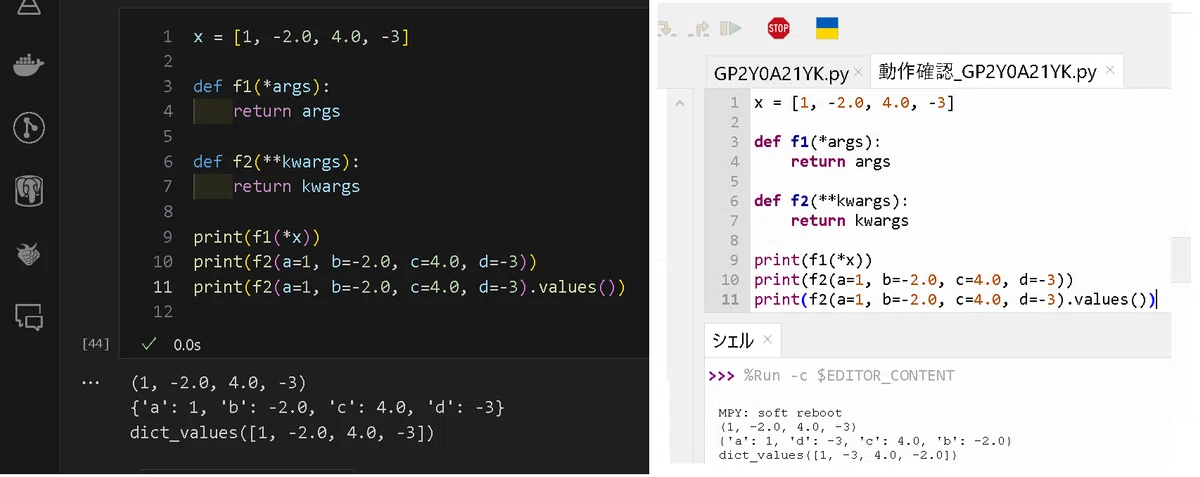Click 'return args' in VS Code cell
The width and height of the screenshot is (1200, 477).
pyautogui.click(x=286, y=111)
